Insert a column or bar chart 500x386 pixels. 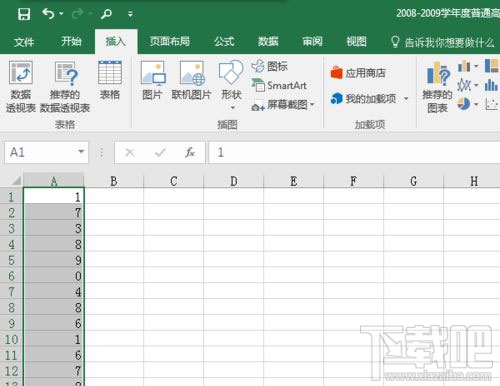(x=464, y=66)
